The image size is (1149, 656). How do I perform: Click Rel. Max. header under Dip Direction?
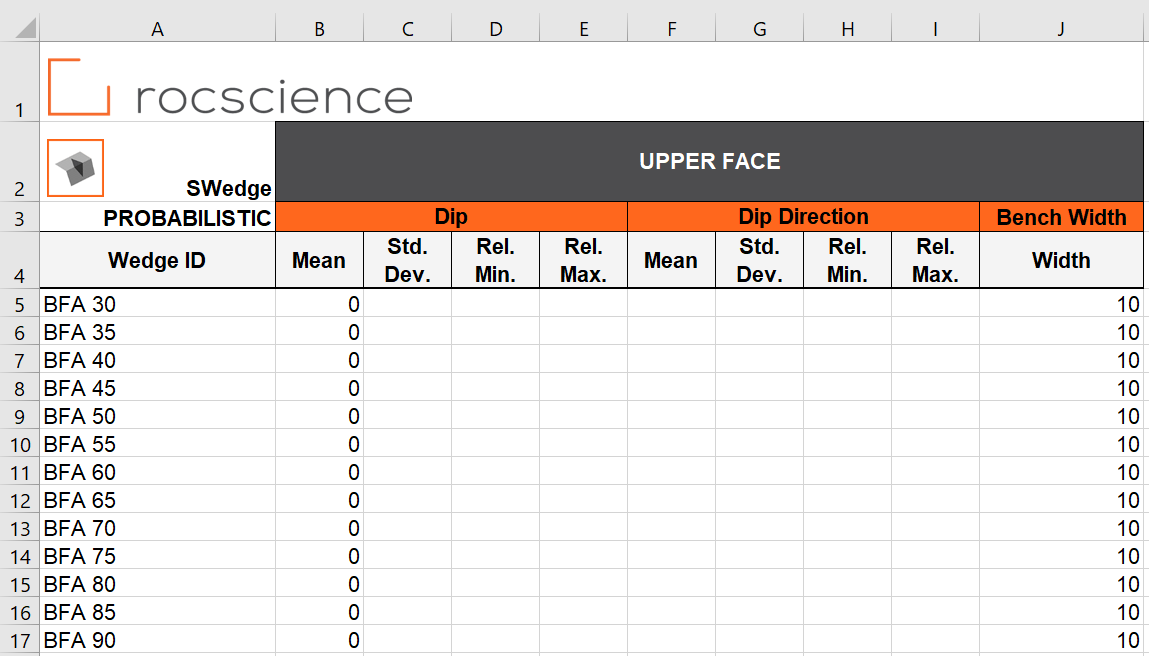(935, 260)
